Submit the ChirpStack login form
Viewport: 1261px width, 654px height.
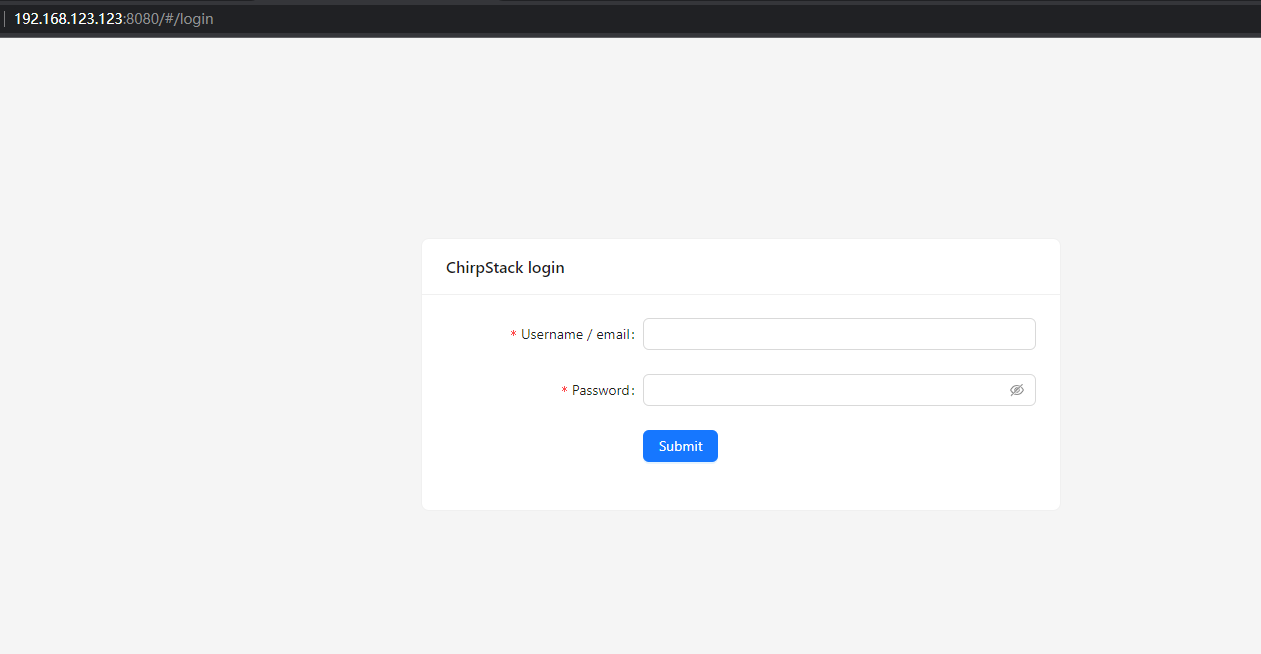point(680,446)
